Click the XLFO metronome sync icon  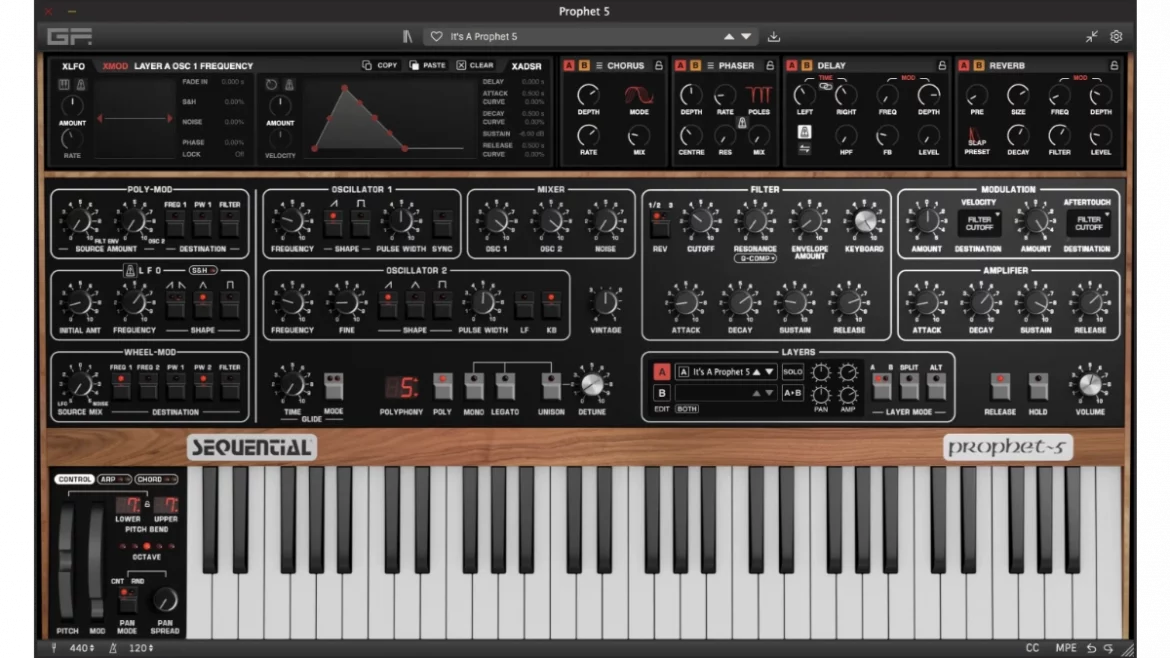point(81,85)
